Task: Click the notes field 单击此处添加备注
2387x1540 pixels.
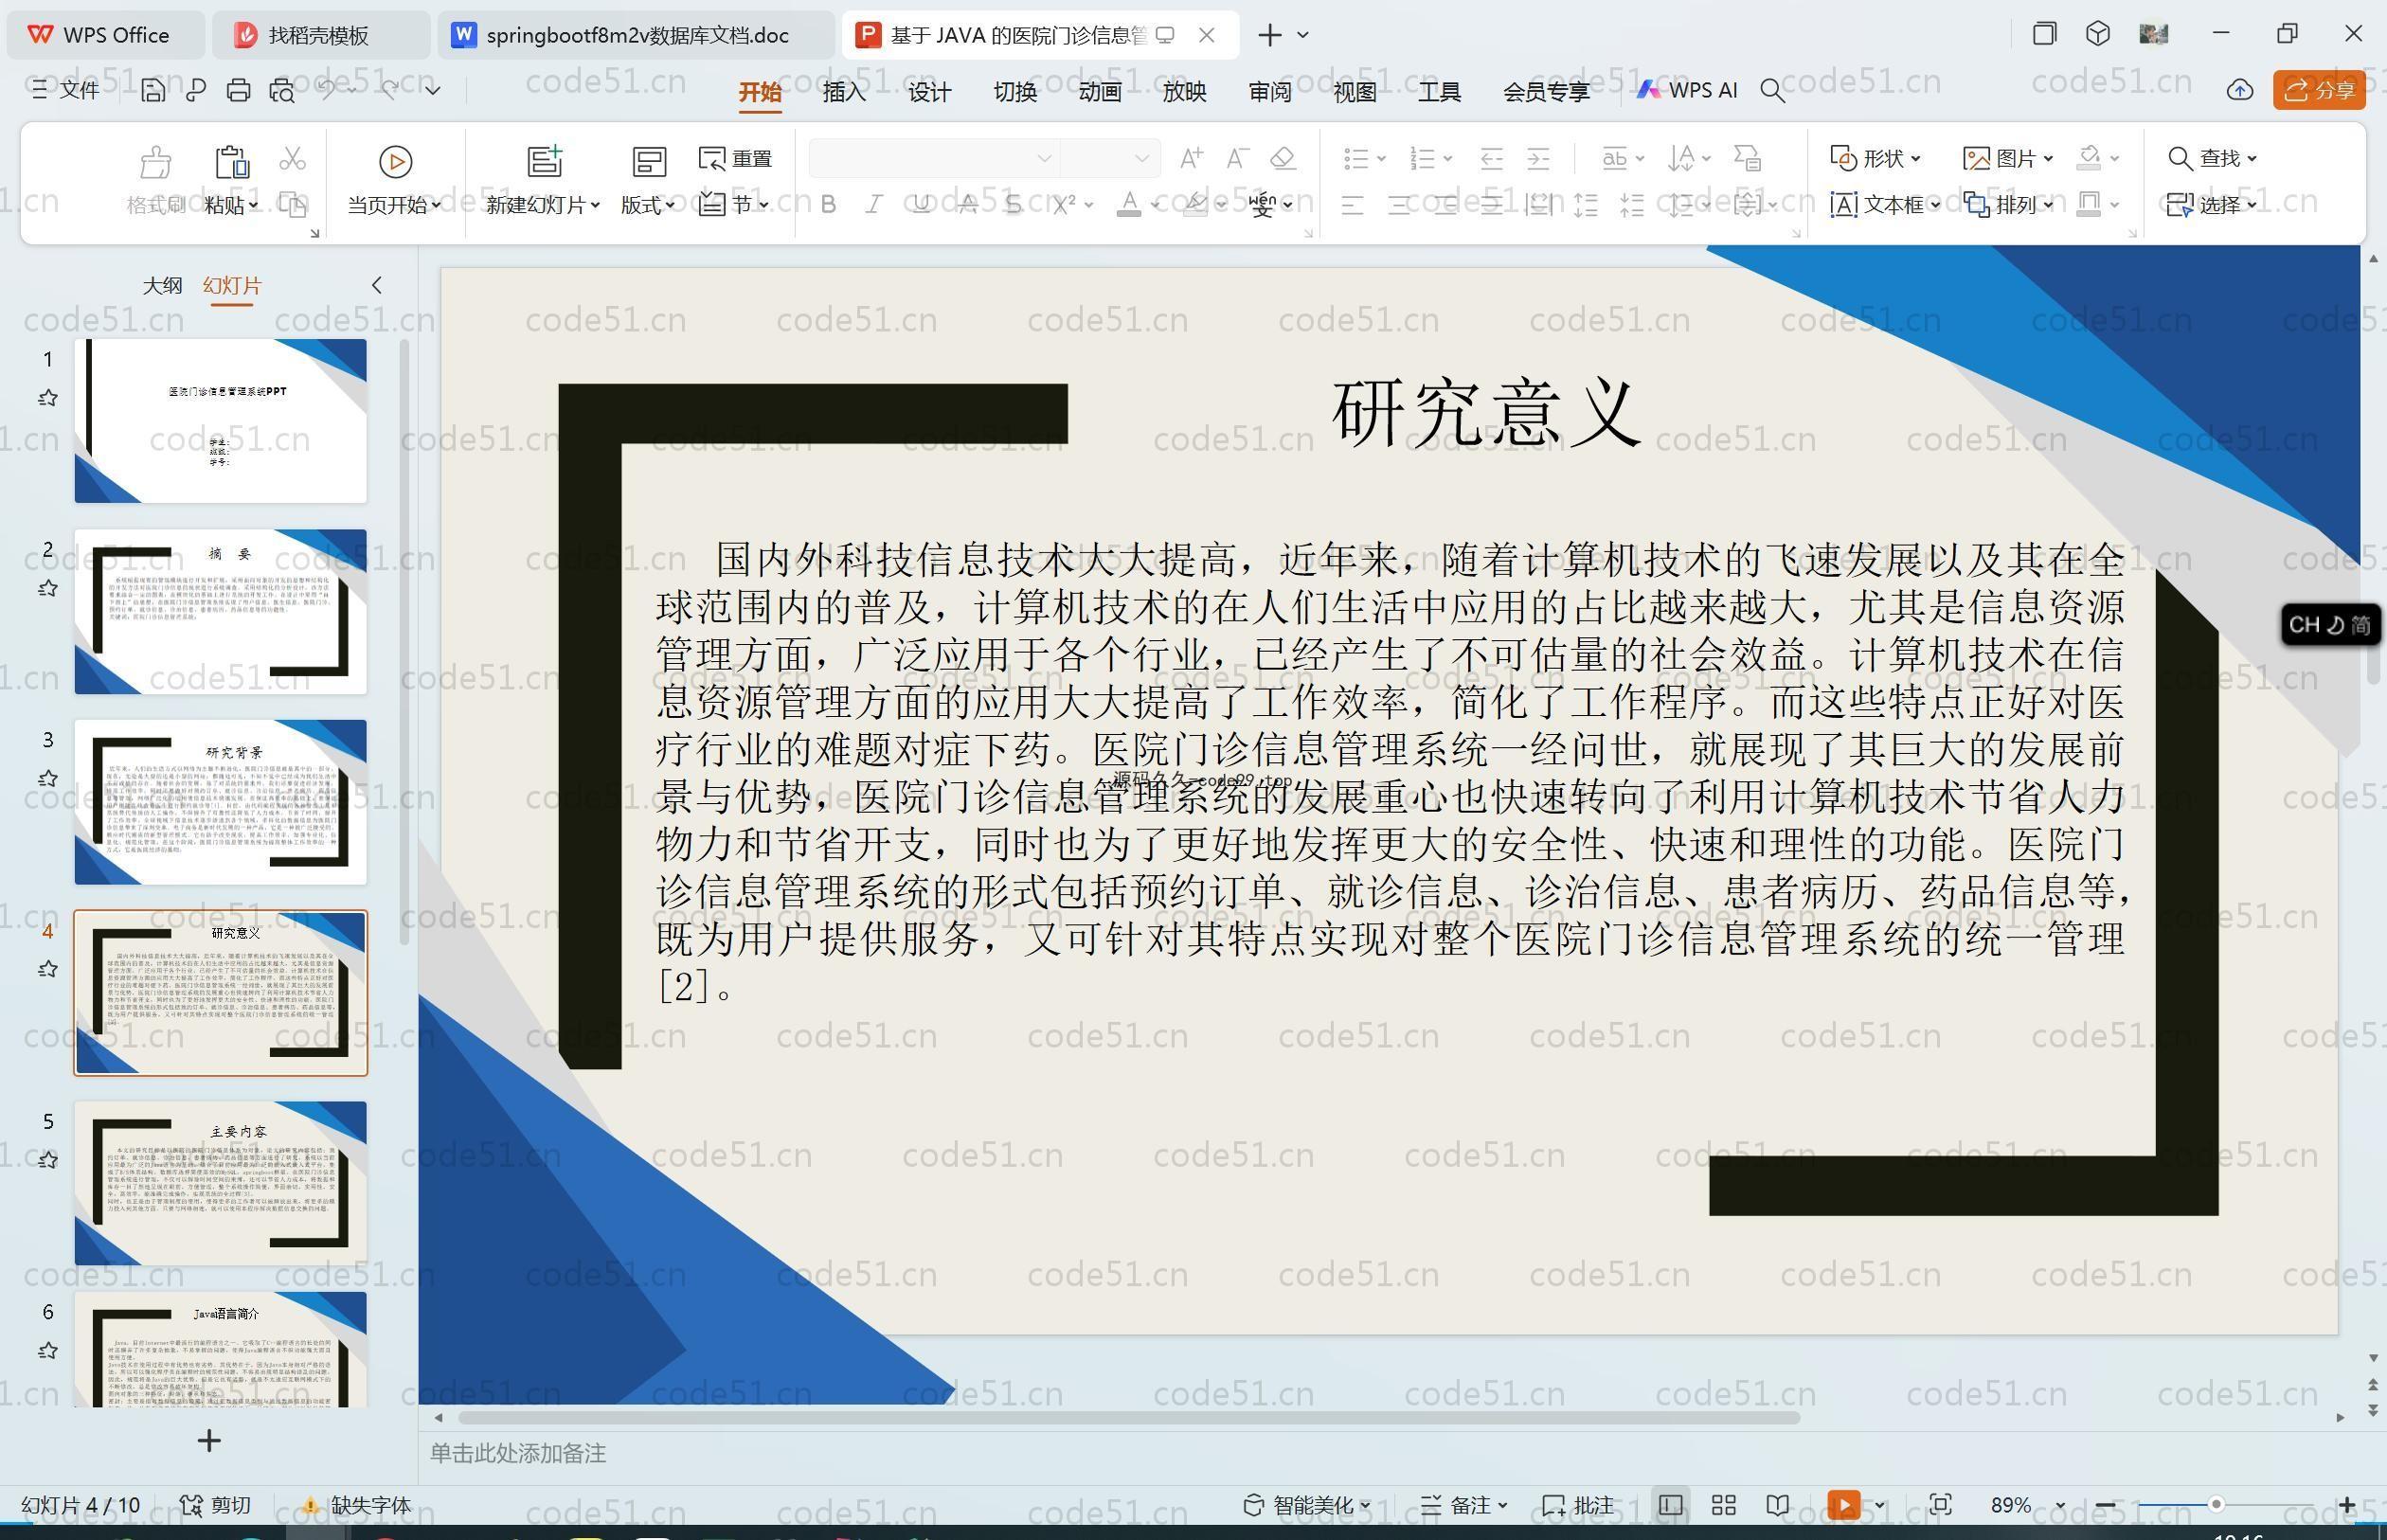Action: 518,1453
